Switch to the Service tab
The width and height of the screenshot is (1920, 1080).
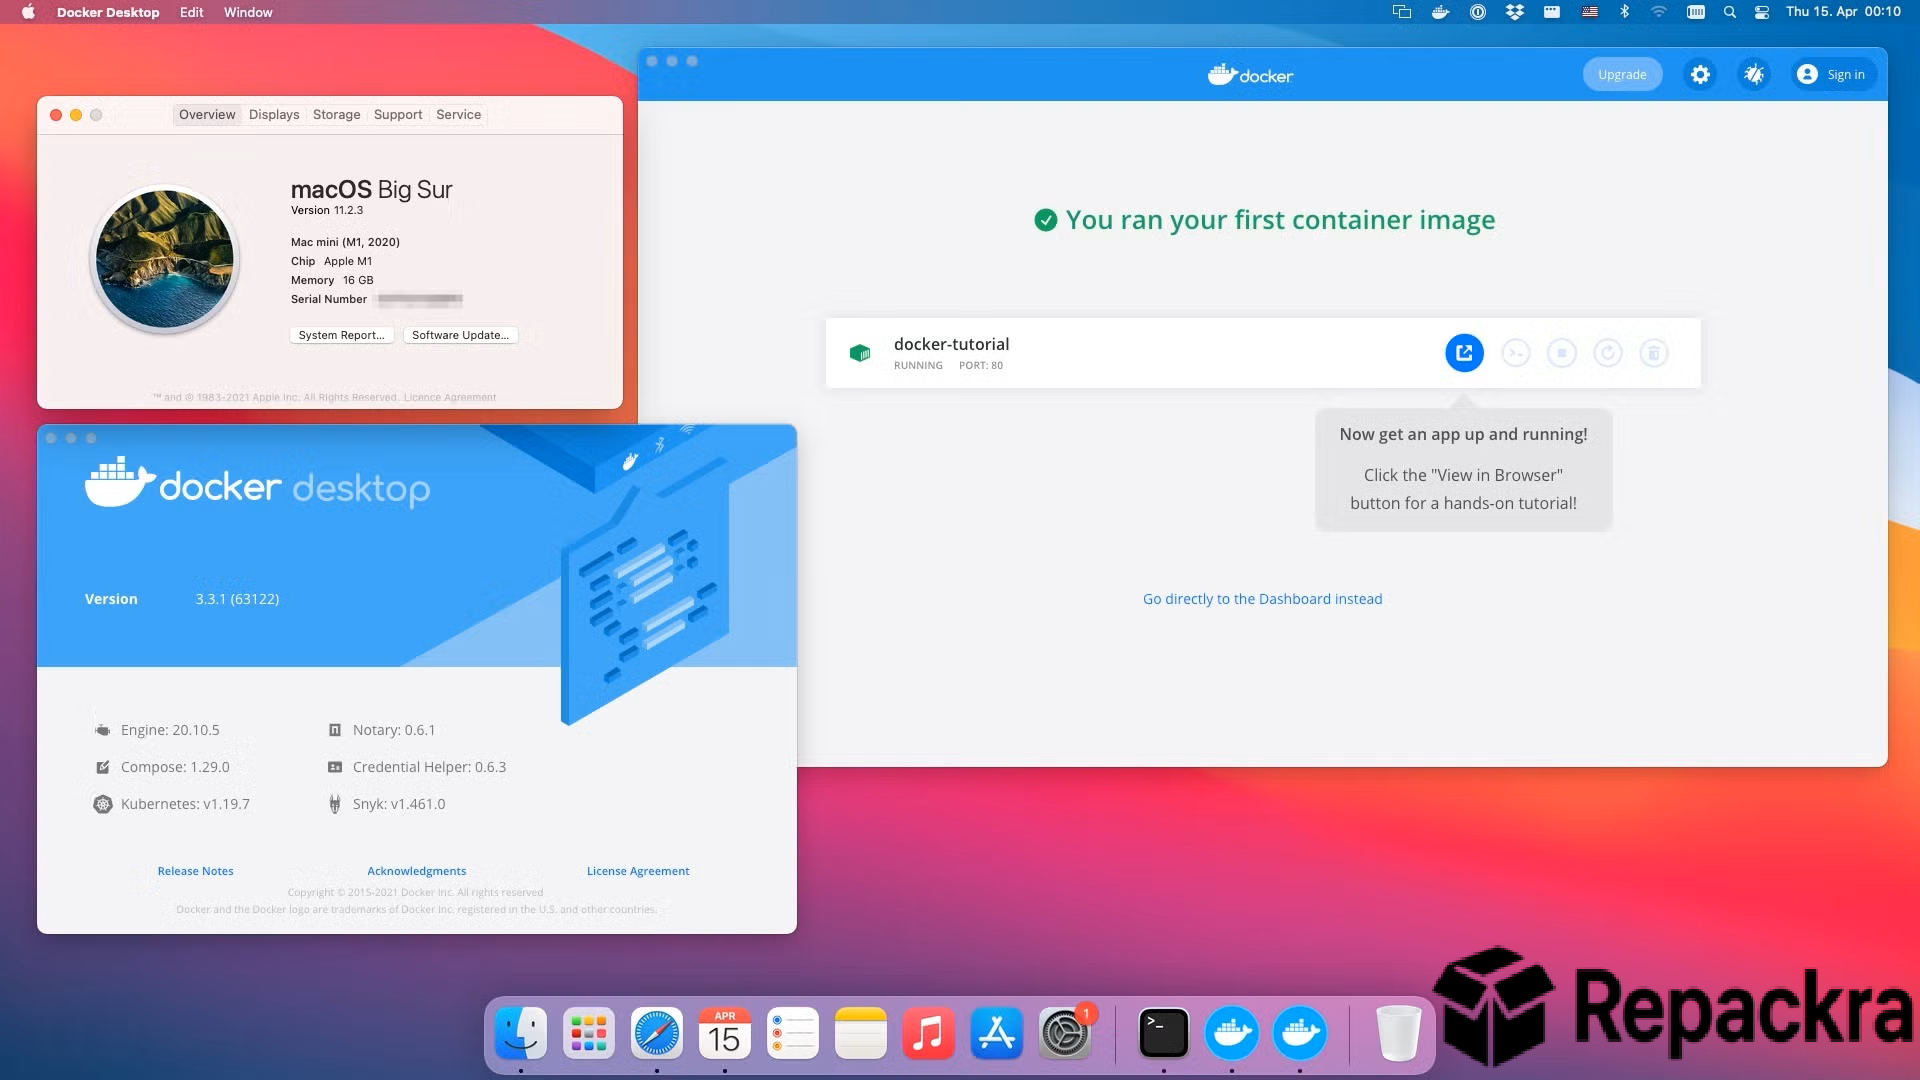point(458,114)
